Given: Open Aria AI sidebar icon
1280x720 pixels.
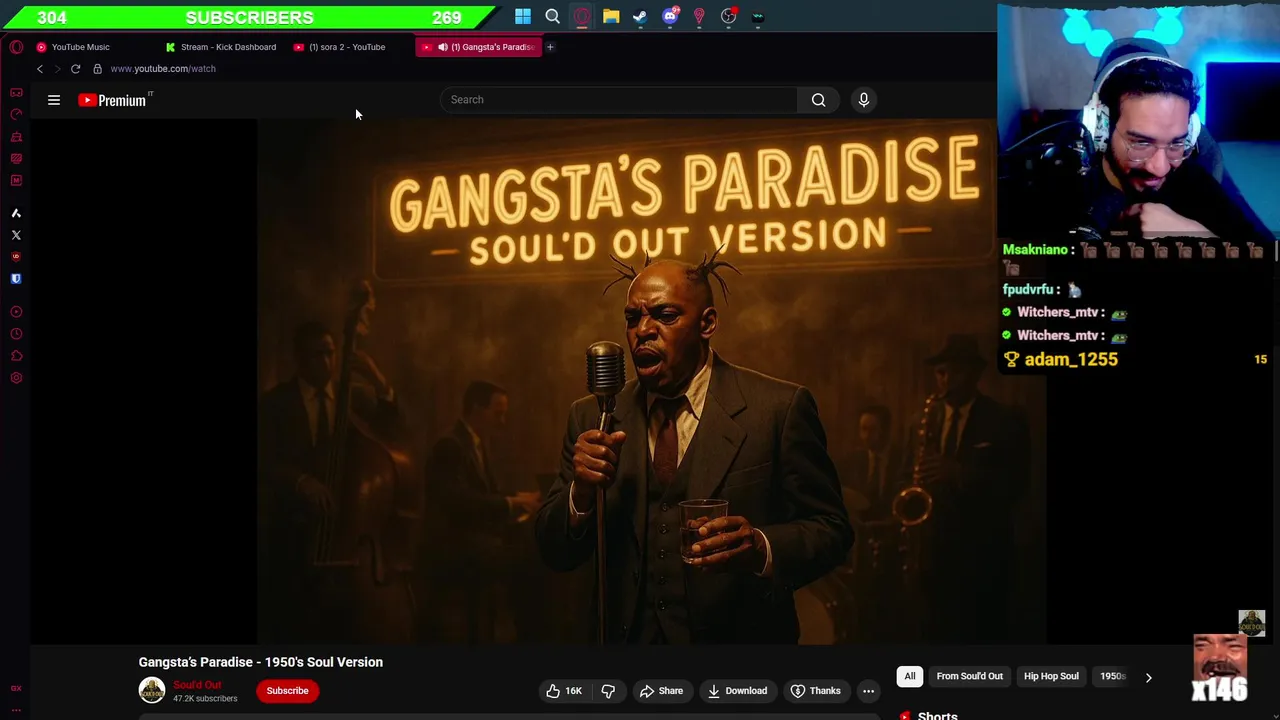Looking at the screenshot, I should coord(16,213).
